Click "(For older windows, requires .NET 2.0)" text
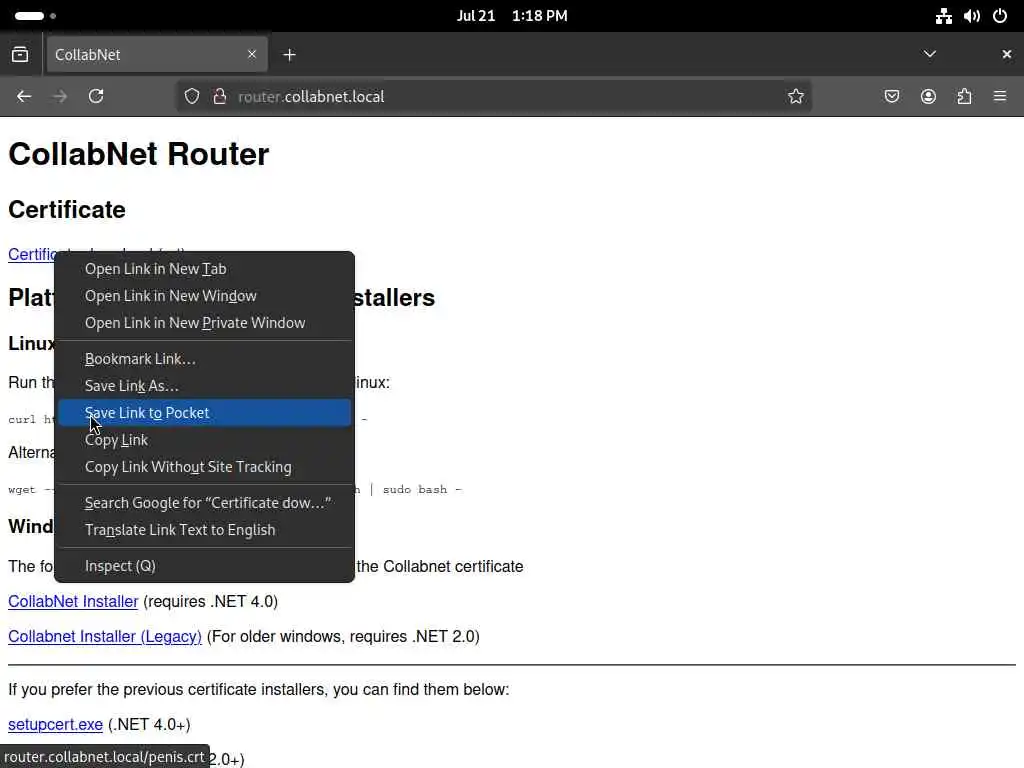Screen dimensions: 1024x768 point(343,637)
